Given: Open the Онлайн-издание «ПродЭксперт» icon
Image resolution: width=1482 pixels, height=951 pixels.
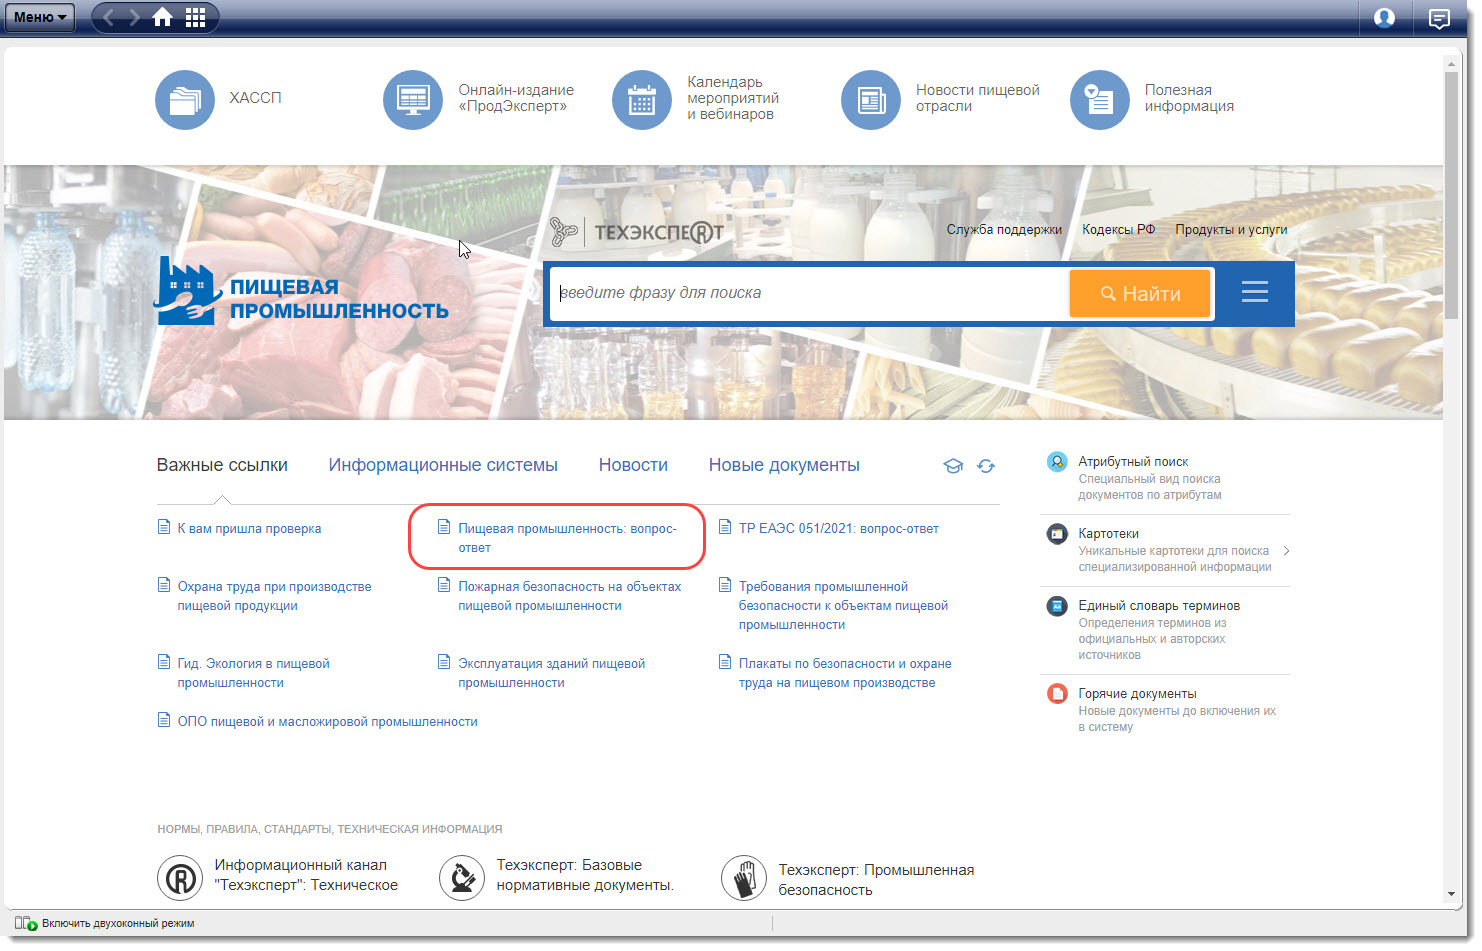Looking at the screenshot, I should pyautogui.click(x=413, y=99).
